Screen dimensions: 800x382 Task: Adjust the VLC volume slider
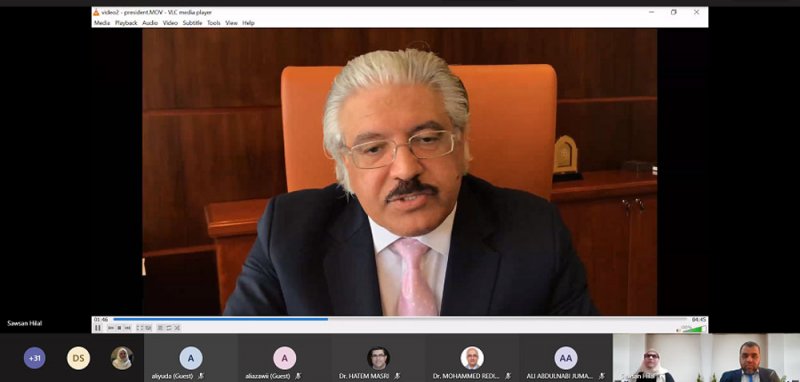click(x=694, y=328)
